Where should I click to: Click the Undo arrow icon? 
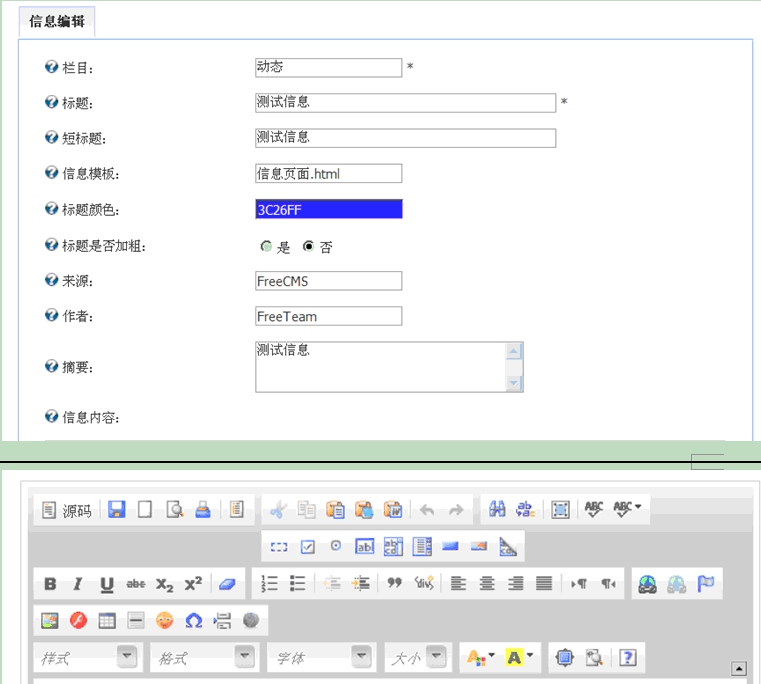click(427, 510)
